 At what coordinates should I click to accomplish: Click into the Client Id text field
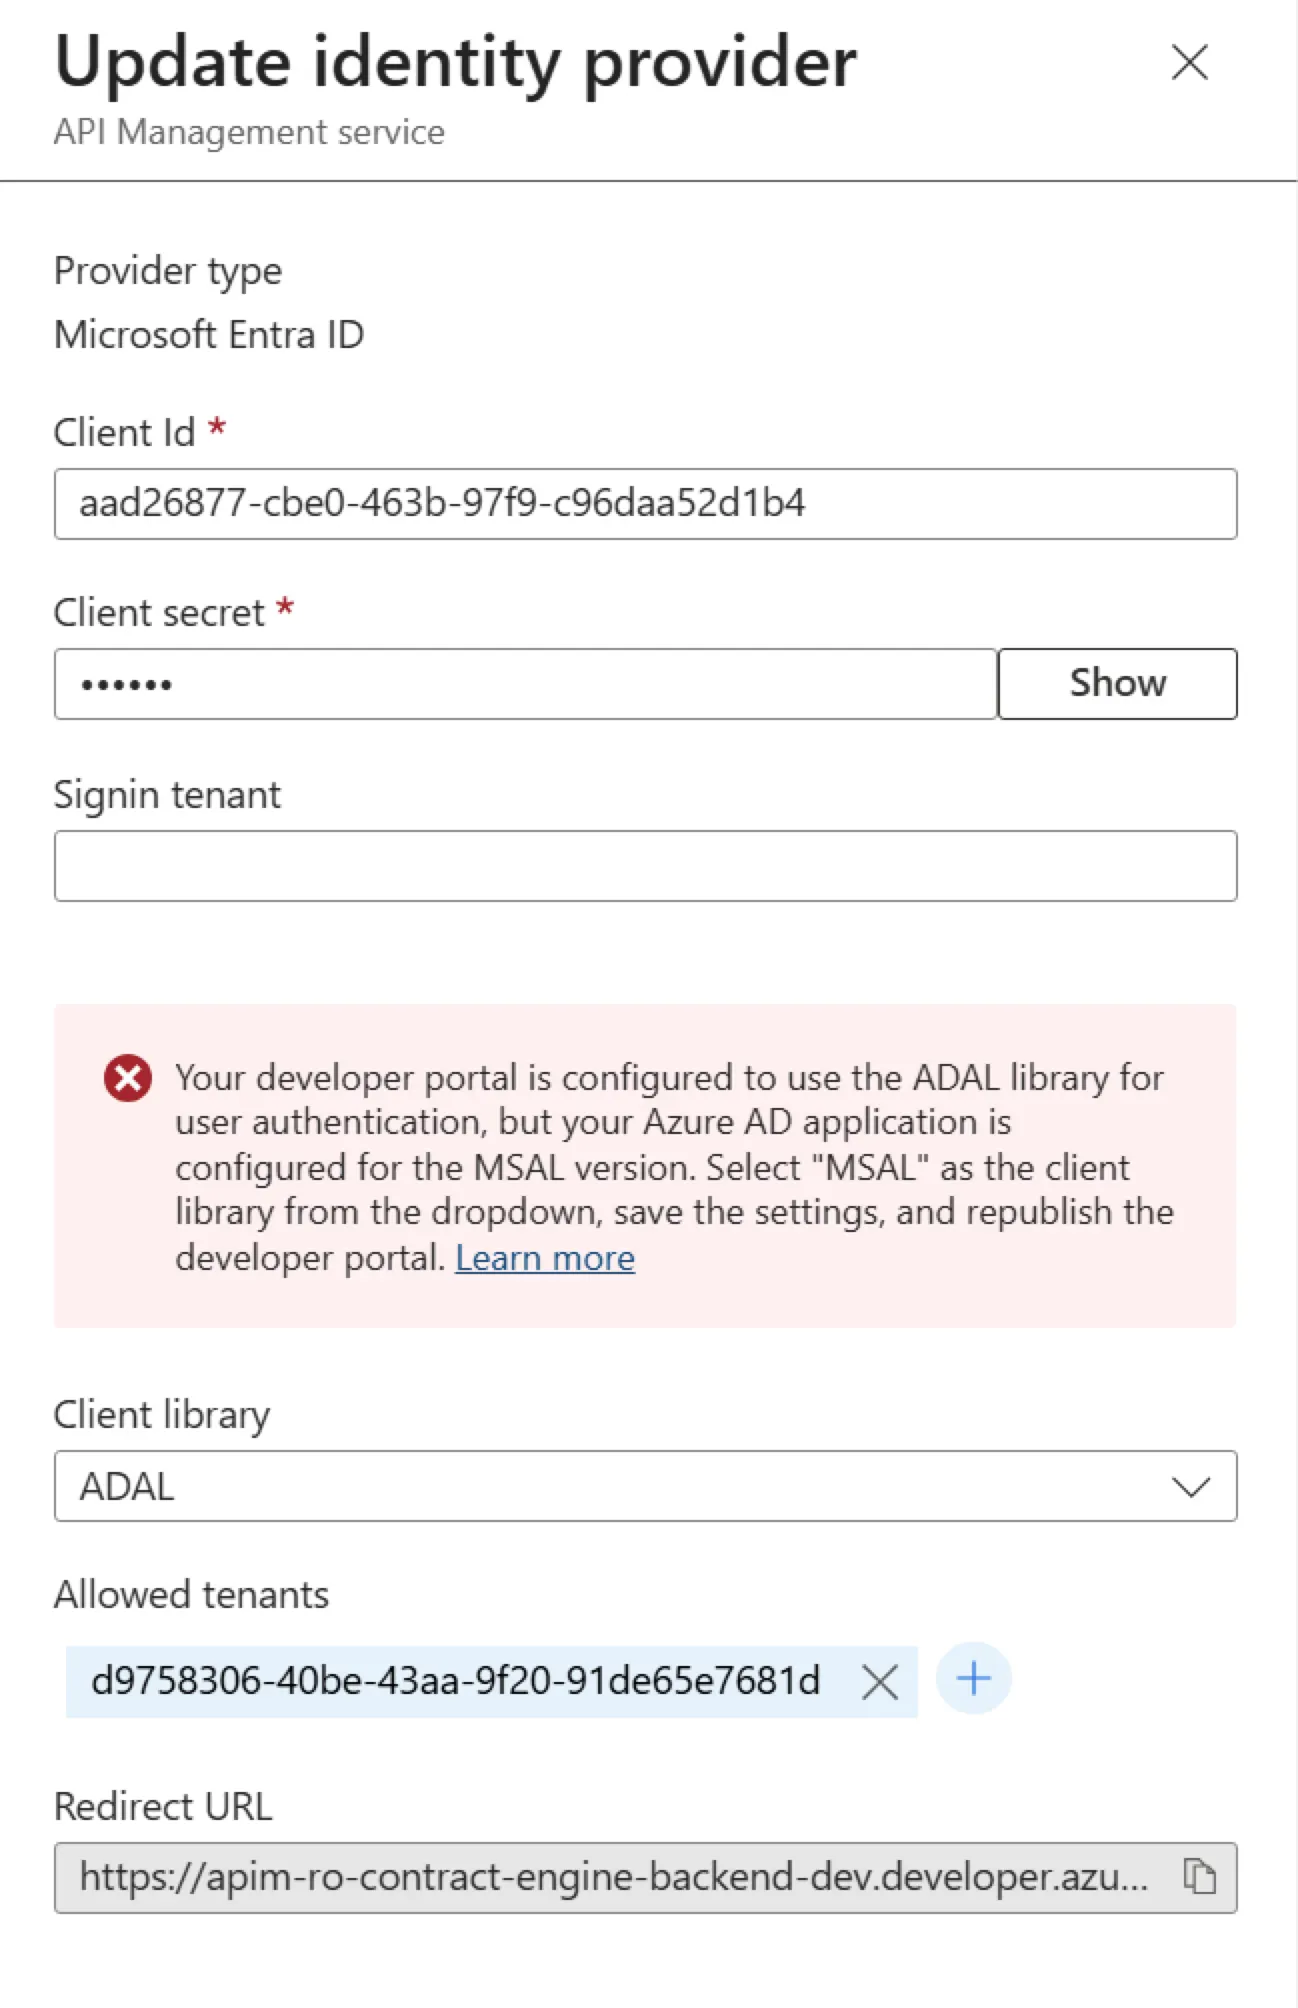pyautogui.click(x=645, y=504)
